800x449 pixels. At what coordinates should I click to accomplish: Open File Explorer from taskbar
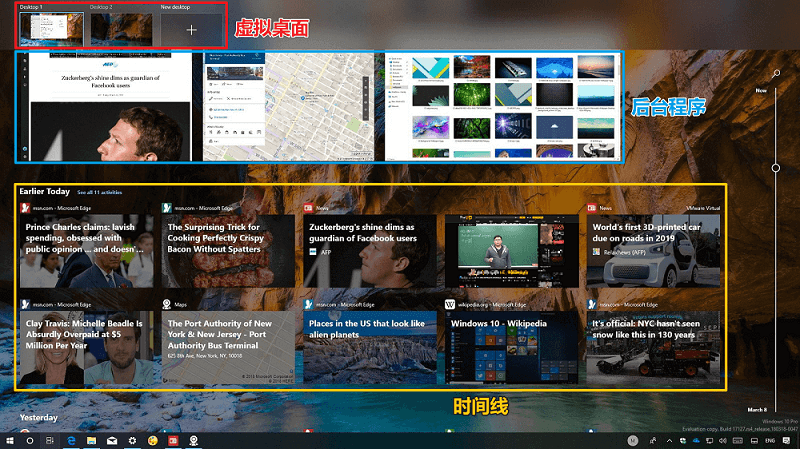tap(91, 440)
